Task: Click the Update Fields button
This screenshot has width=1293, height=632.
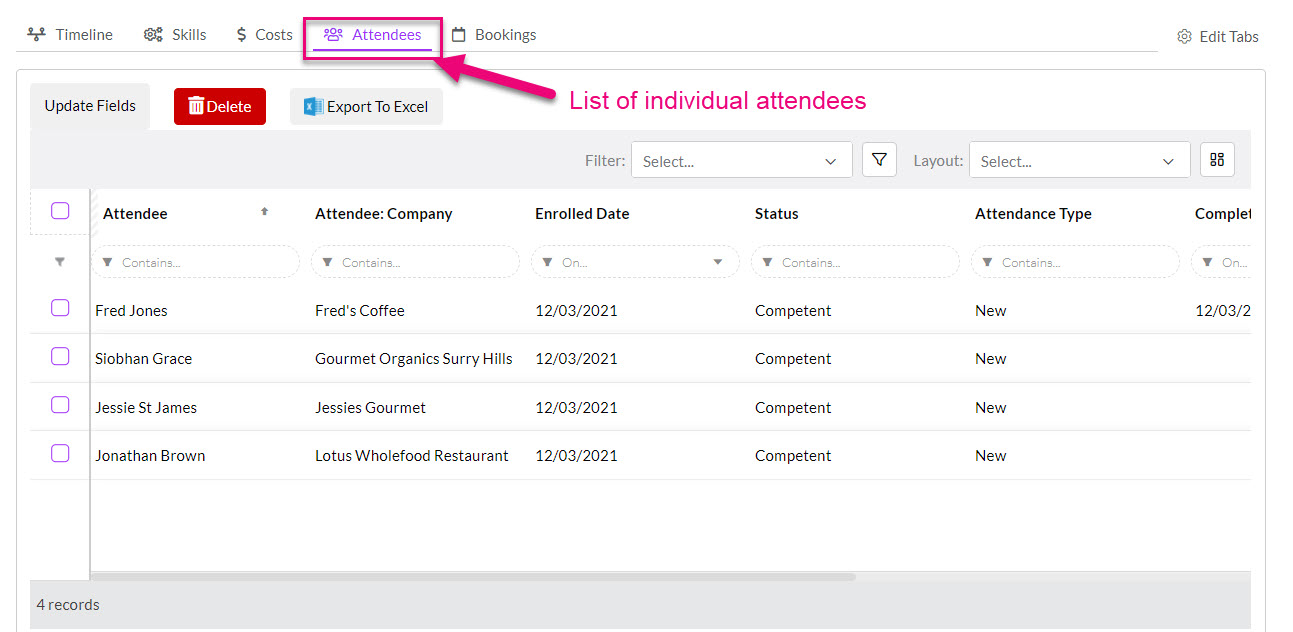Action: coord(90,106)
